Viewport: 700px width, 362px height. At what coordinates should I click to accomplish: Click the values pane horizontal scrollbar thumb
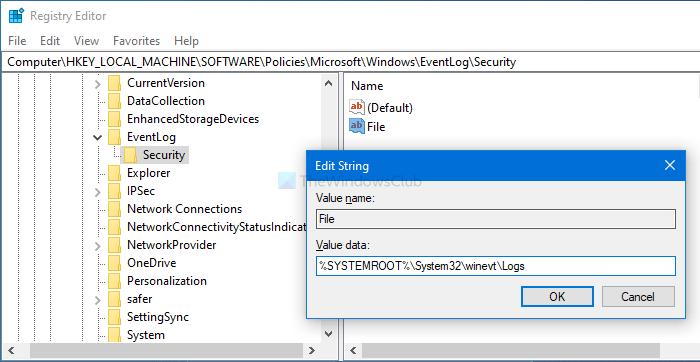pyautogui.click(x=511, y=350)
